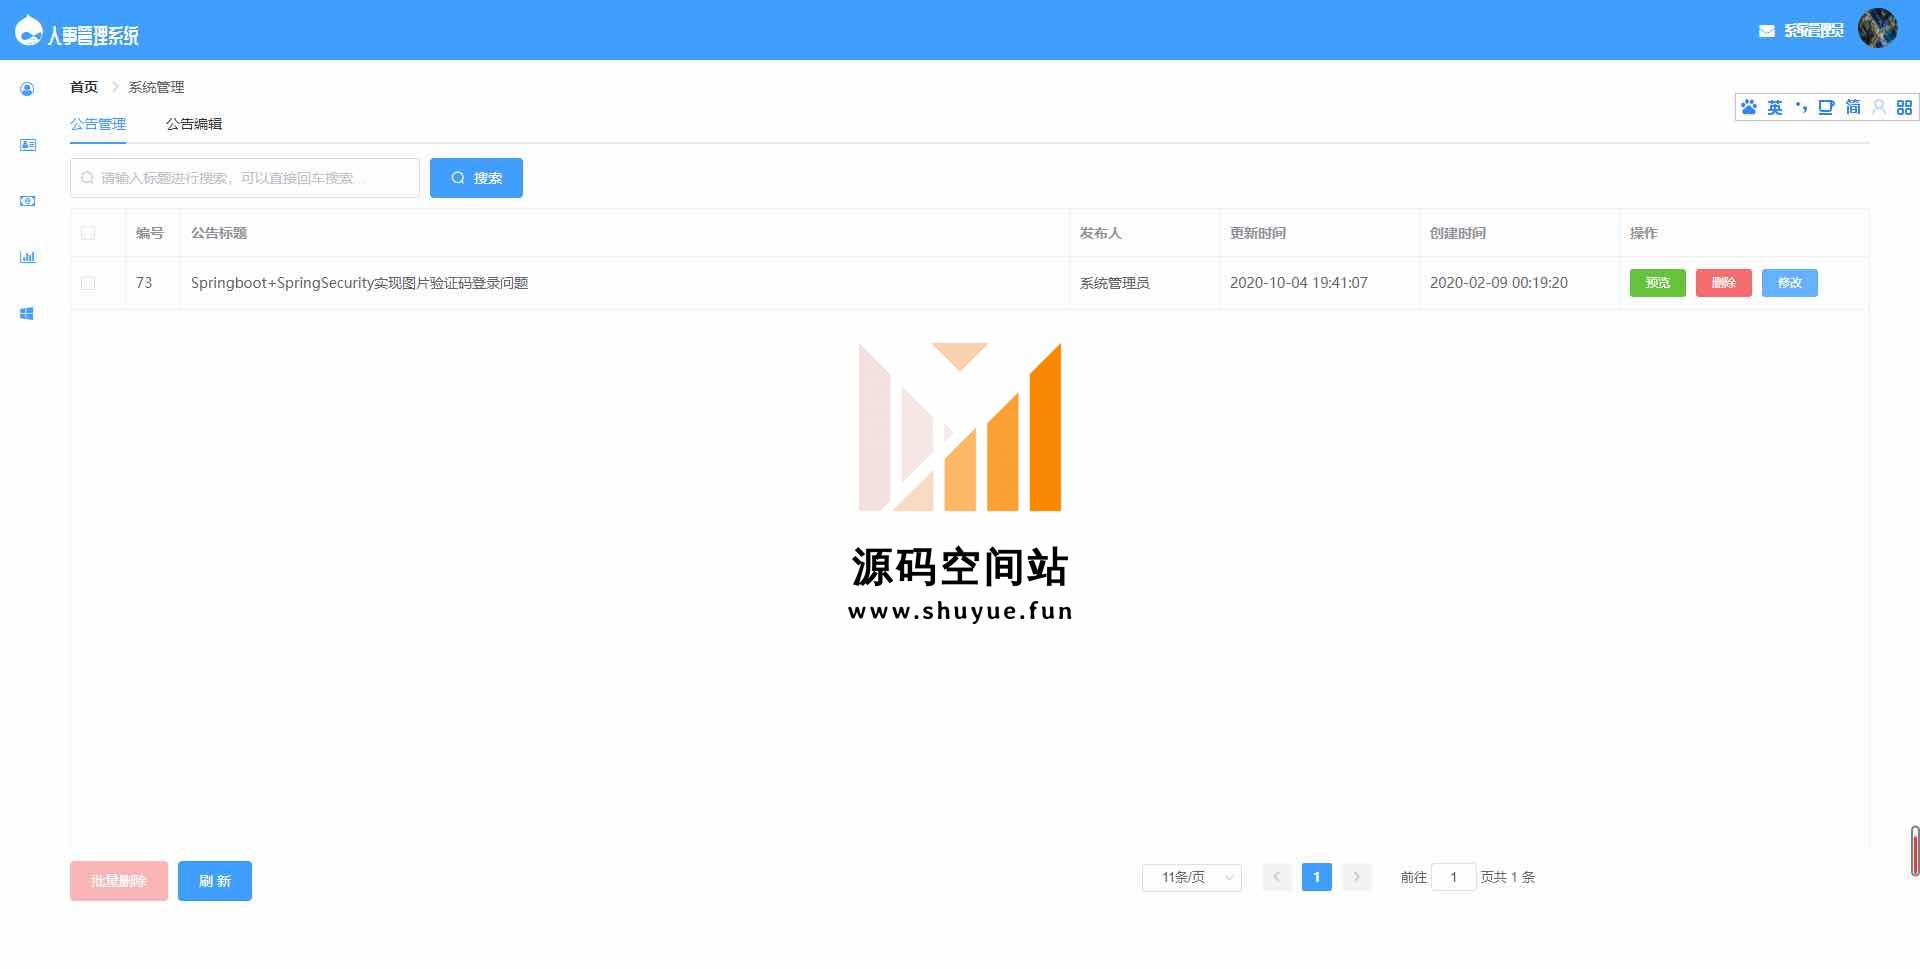Image resolution: width=1920 pixels, height=969 pixels.
Task: Click red 删除 button for row 73
Action: tap(1723, 283)
